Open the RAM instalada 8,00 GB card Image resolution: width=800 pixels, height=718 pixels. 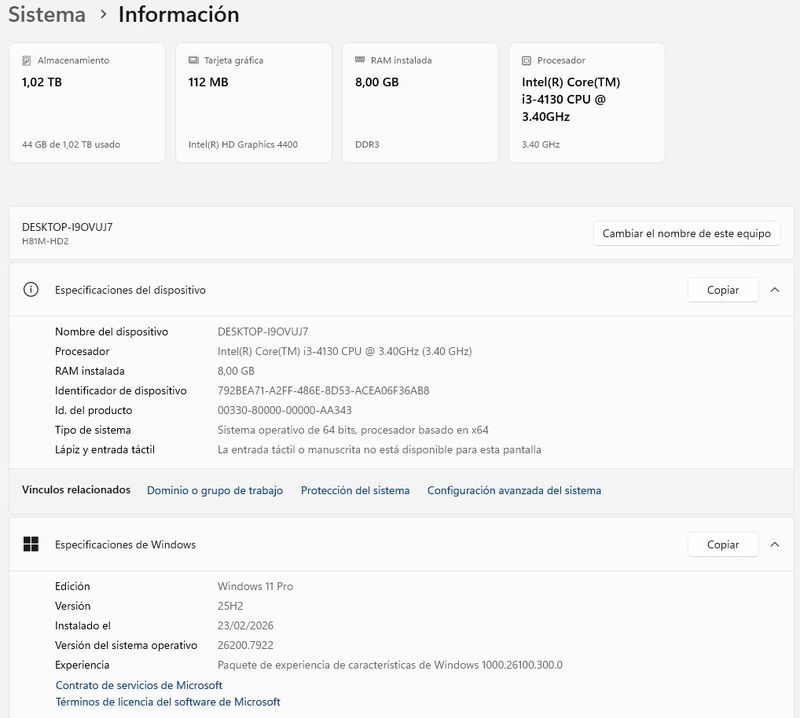pos(420,103)
